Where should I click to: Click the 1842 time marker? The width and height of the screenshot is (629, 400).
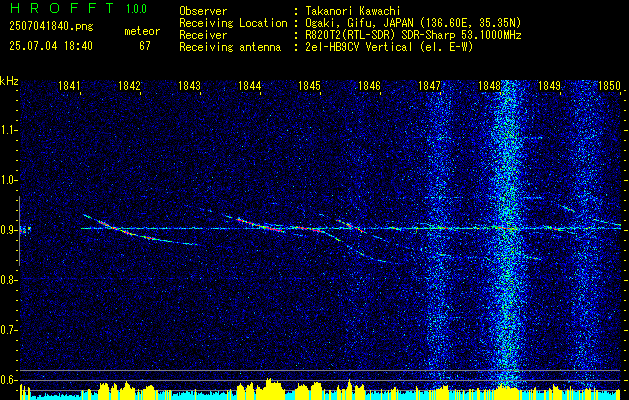tap(130, 86)
